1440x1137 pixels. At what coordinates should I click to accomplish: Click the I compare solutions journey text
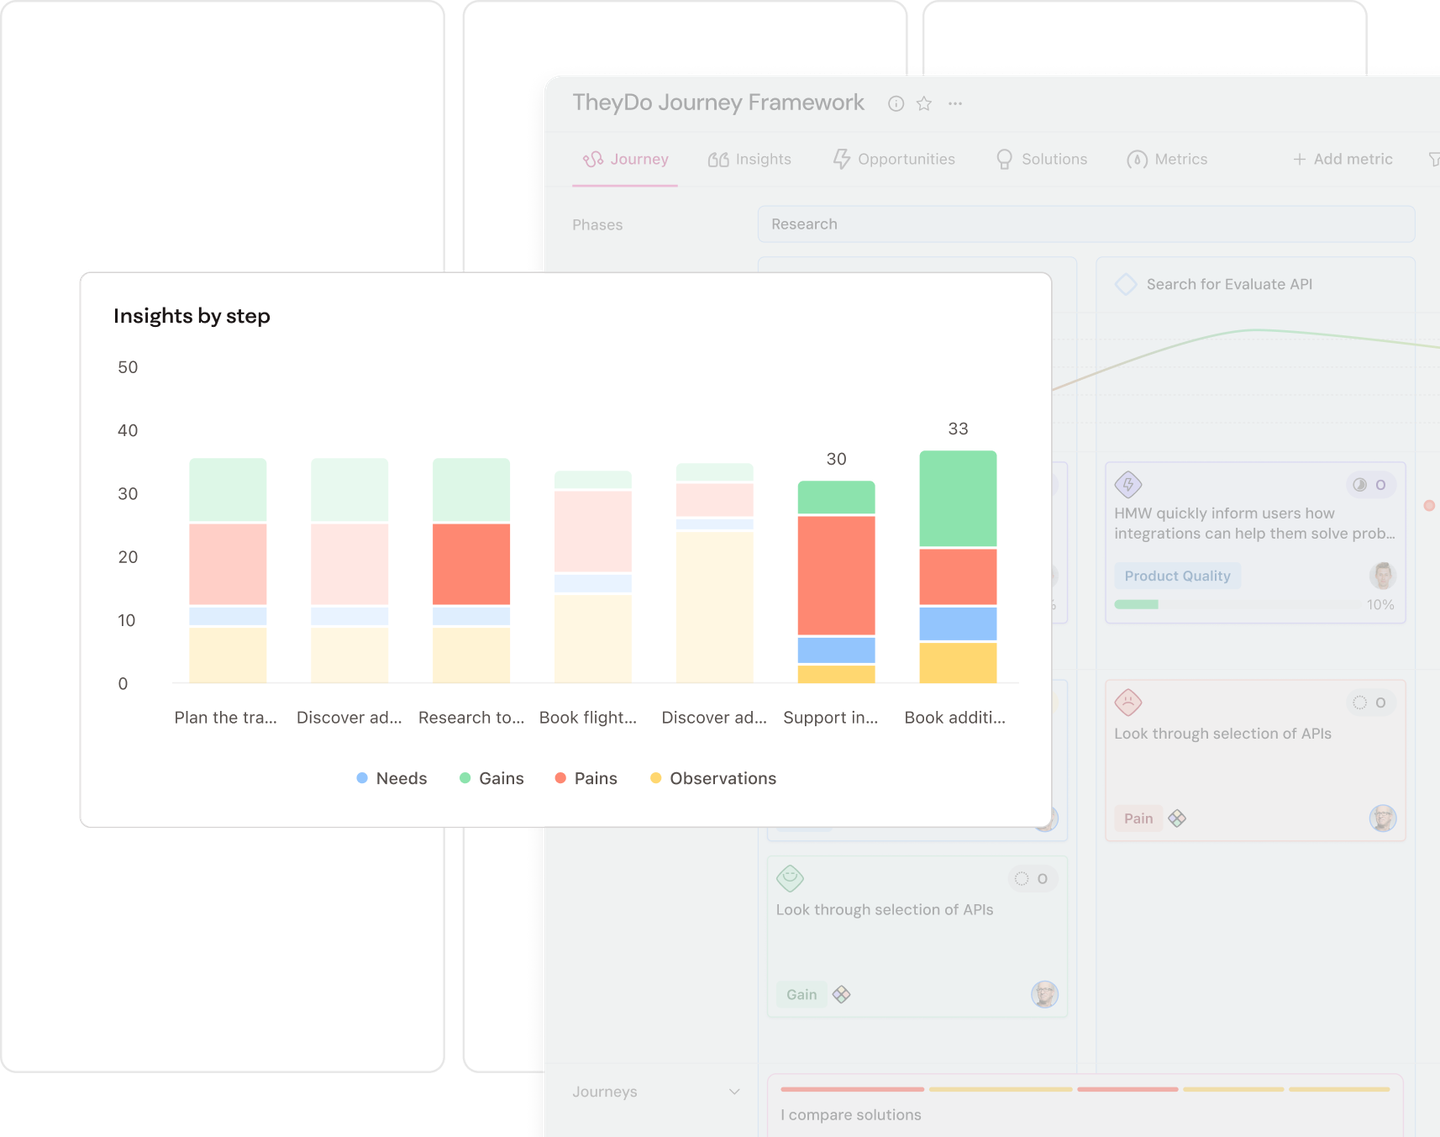pos(851,1115)
